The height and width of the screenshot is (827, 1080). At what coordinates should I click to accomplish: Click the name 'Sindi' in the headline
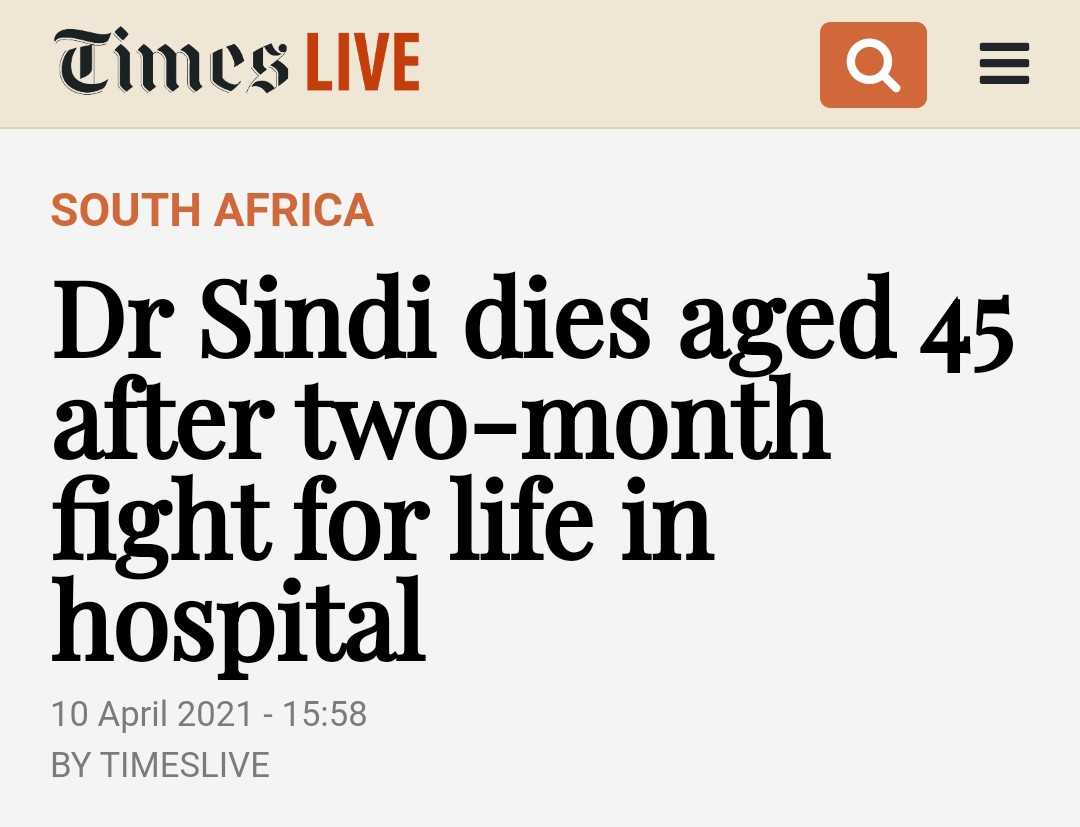point(317,317)
